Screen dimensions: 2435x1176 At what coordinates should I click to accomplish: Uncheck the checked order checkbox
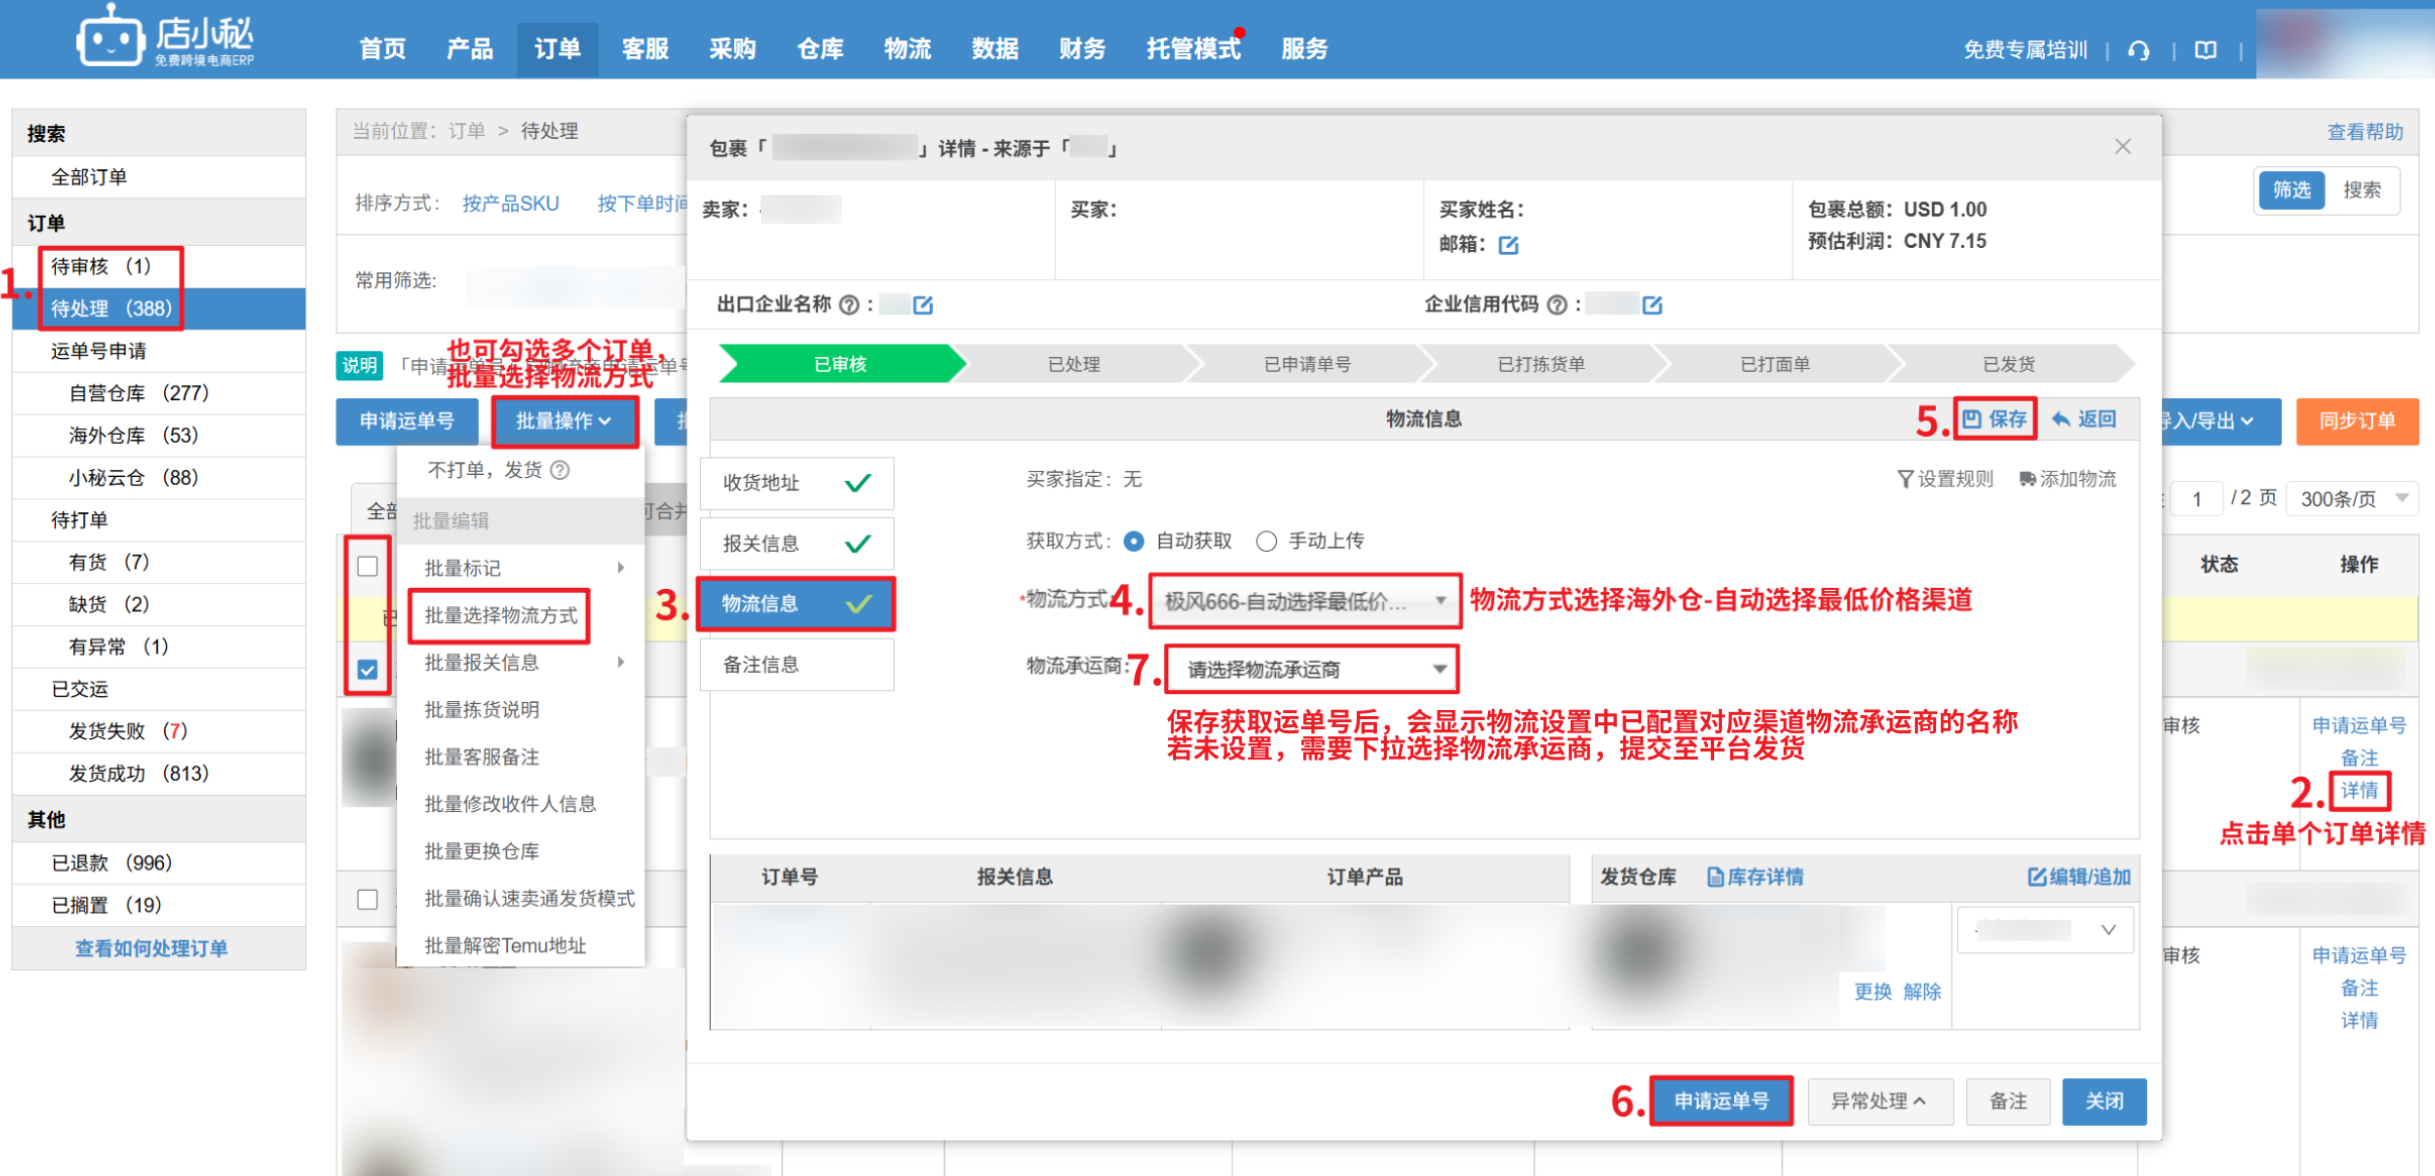pyautogui.click(x=368, y=669)
